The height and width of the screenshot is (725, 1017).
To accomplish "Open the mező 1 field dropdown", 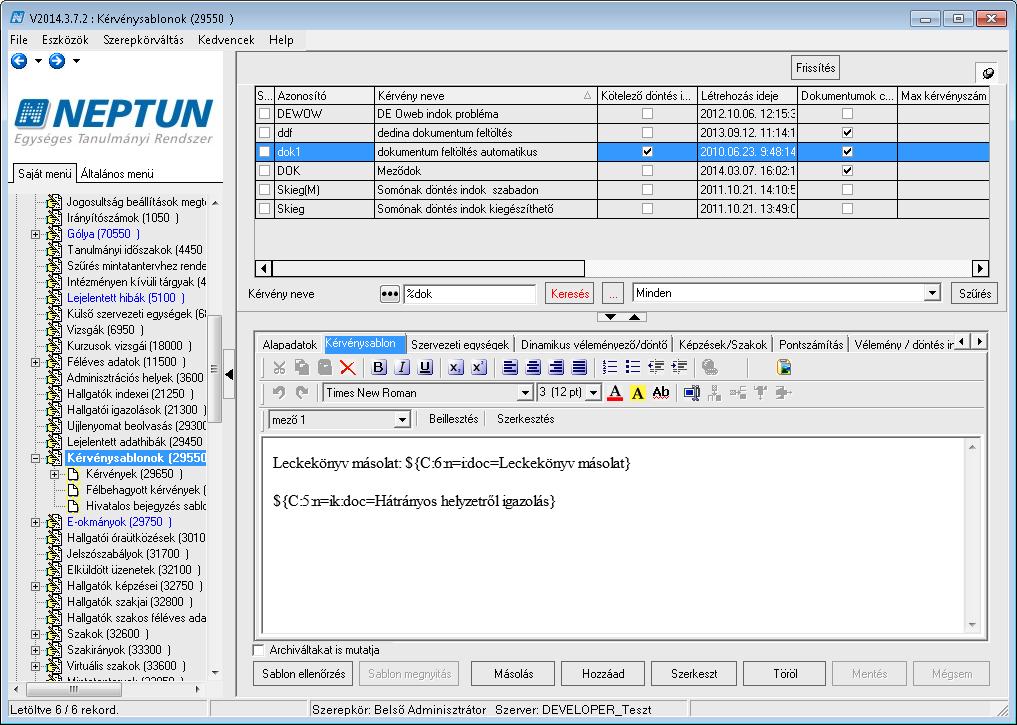I will [402, 420].
